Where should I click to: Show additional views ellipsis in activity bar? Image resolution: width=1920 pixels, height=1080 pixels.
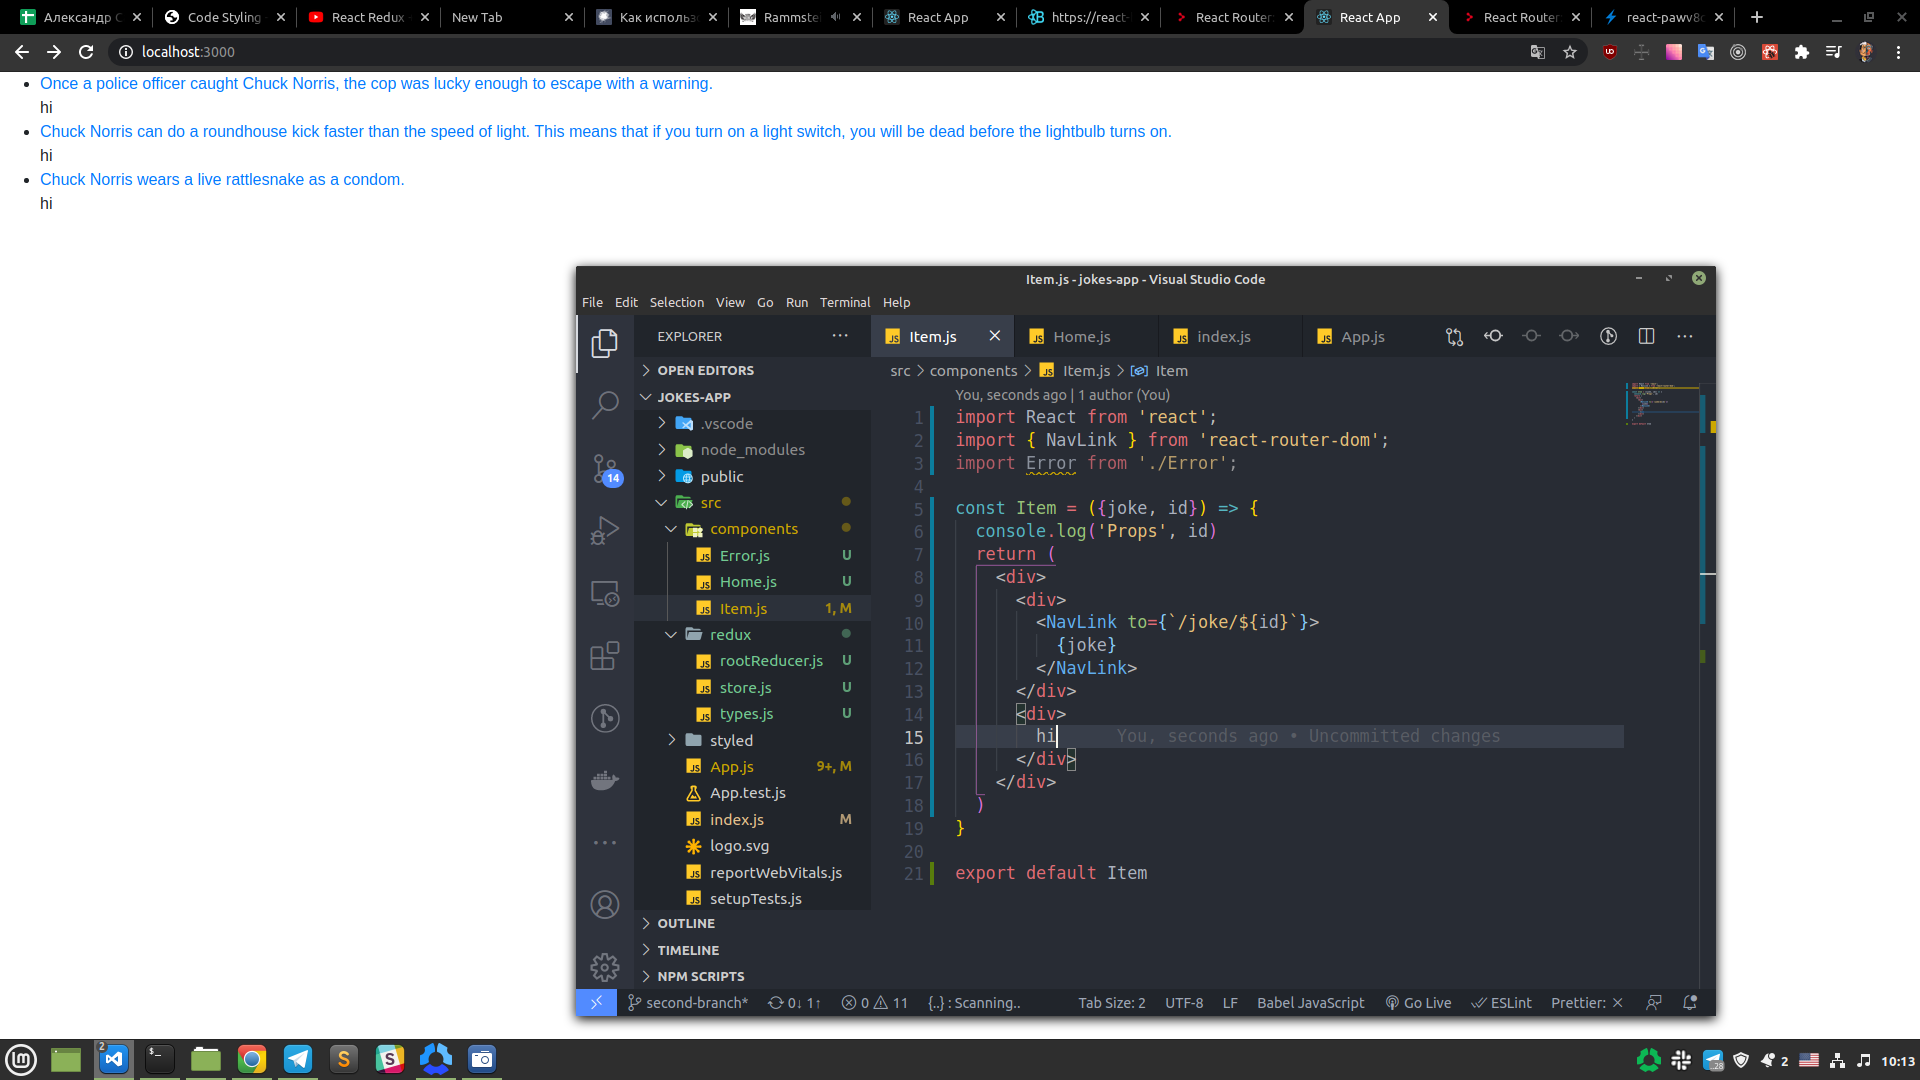[x=604, y=843]
